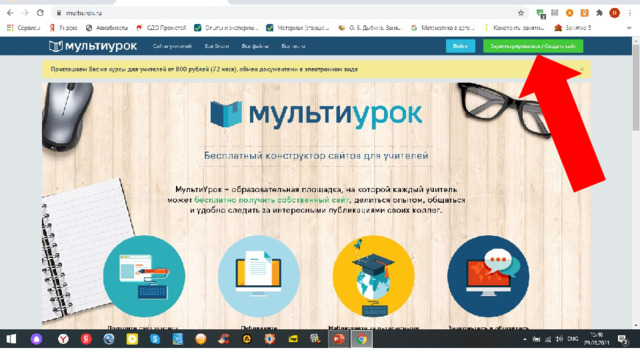
Task: Open Все файлы in the site menu
Action: coord(255,46)
